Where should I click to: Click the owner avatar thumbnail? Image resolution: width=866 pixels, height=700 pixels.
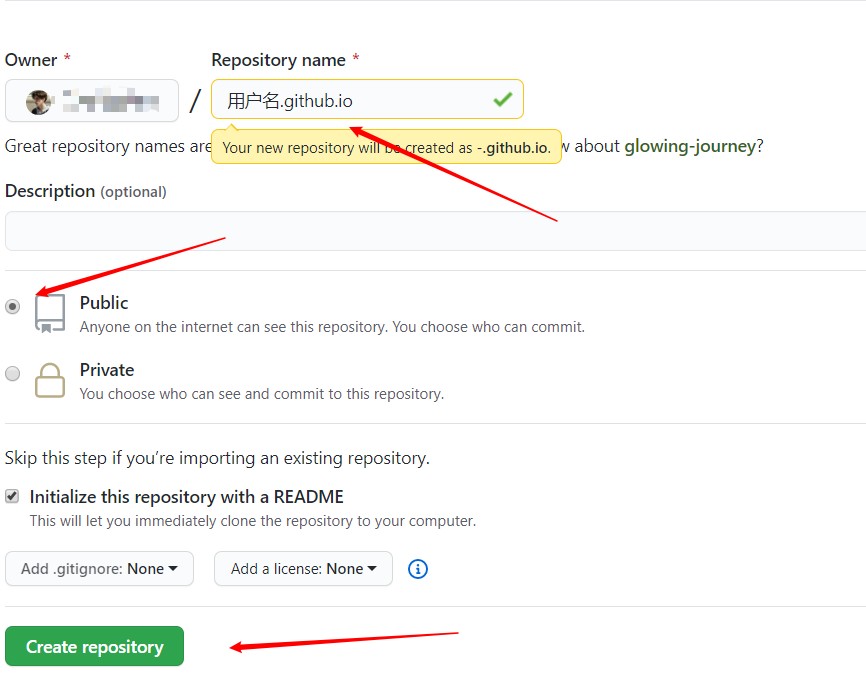(x=39, y=102)
